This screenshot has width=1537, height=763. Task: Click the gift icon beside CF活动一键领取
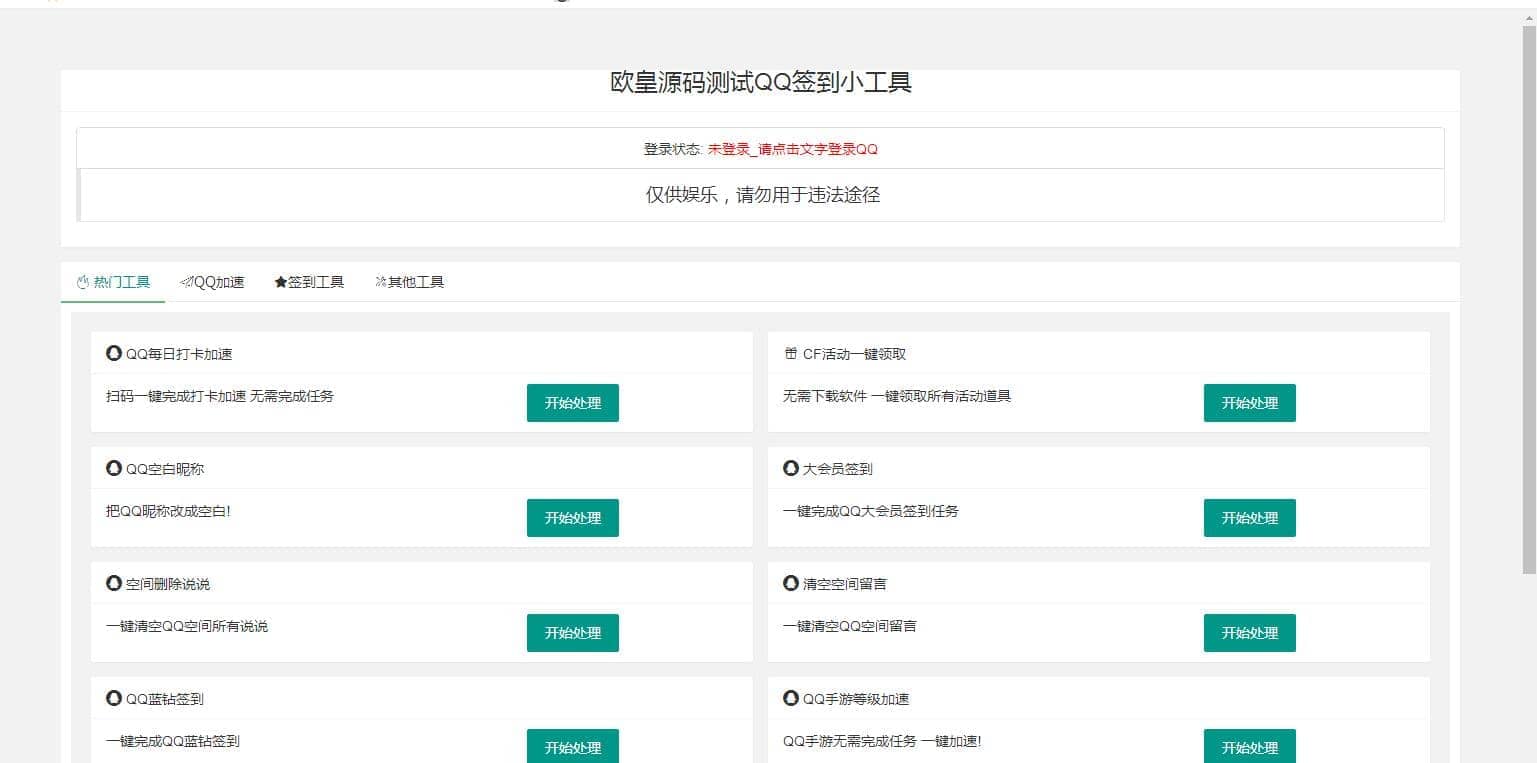pos(791,353)
